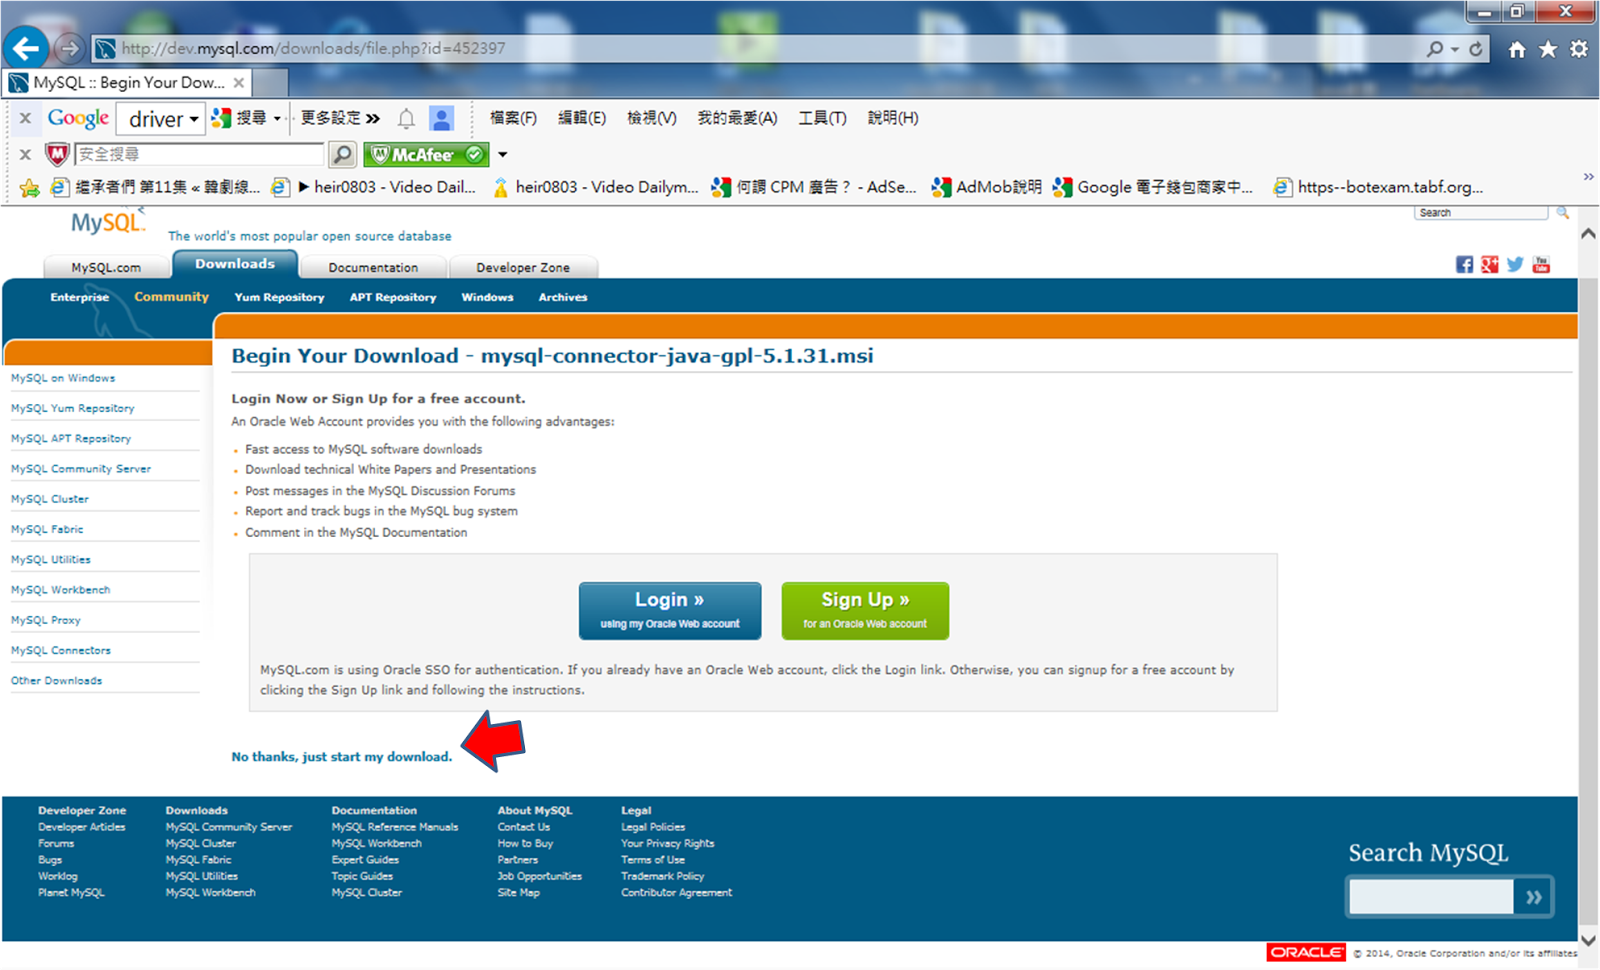This screenshot has height=970, width=1600.
Task: Open the 檔案(F) menu
Action: pyautogui.click(x=513, y=118)
